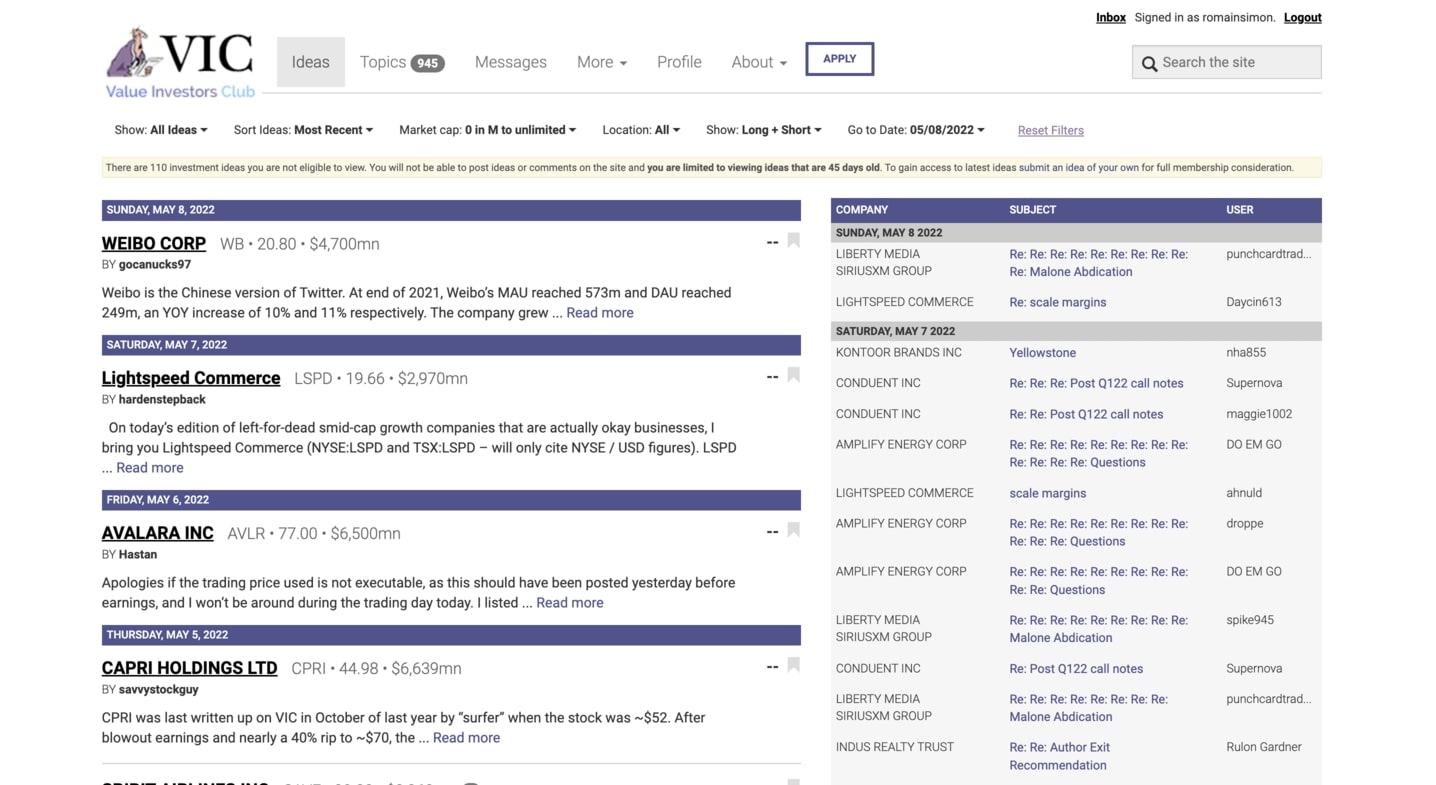
Task: Open ahnuld's scale margins message
Action: point(1047,493)
